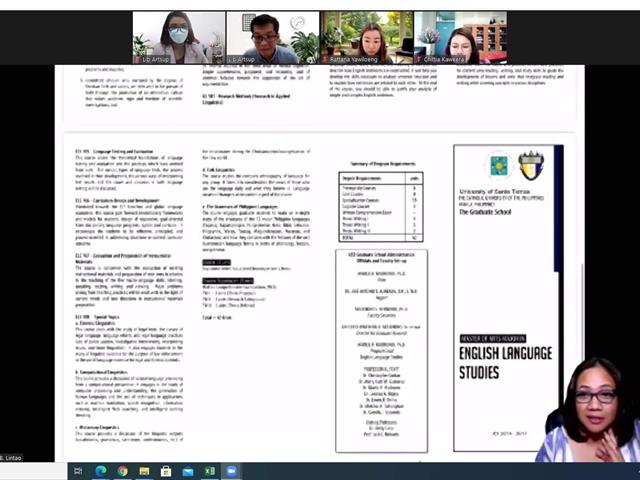This screenshot has width=640, height=480.
Task: Click the muted mic icon beside Rattana Yawiloeng
Action: 325,60
